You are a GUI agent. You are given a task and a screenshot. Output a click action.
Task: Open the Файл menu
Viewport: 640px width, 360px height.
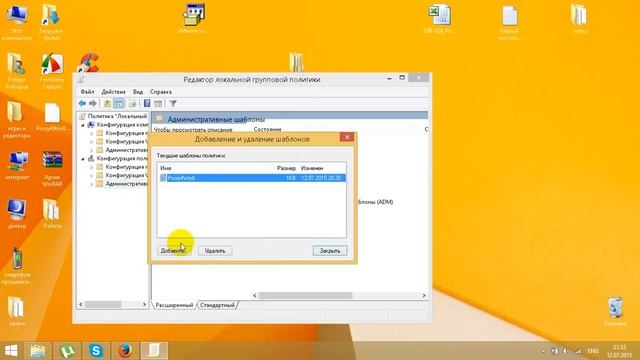(x=87, y=92)
